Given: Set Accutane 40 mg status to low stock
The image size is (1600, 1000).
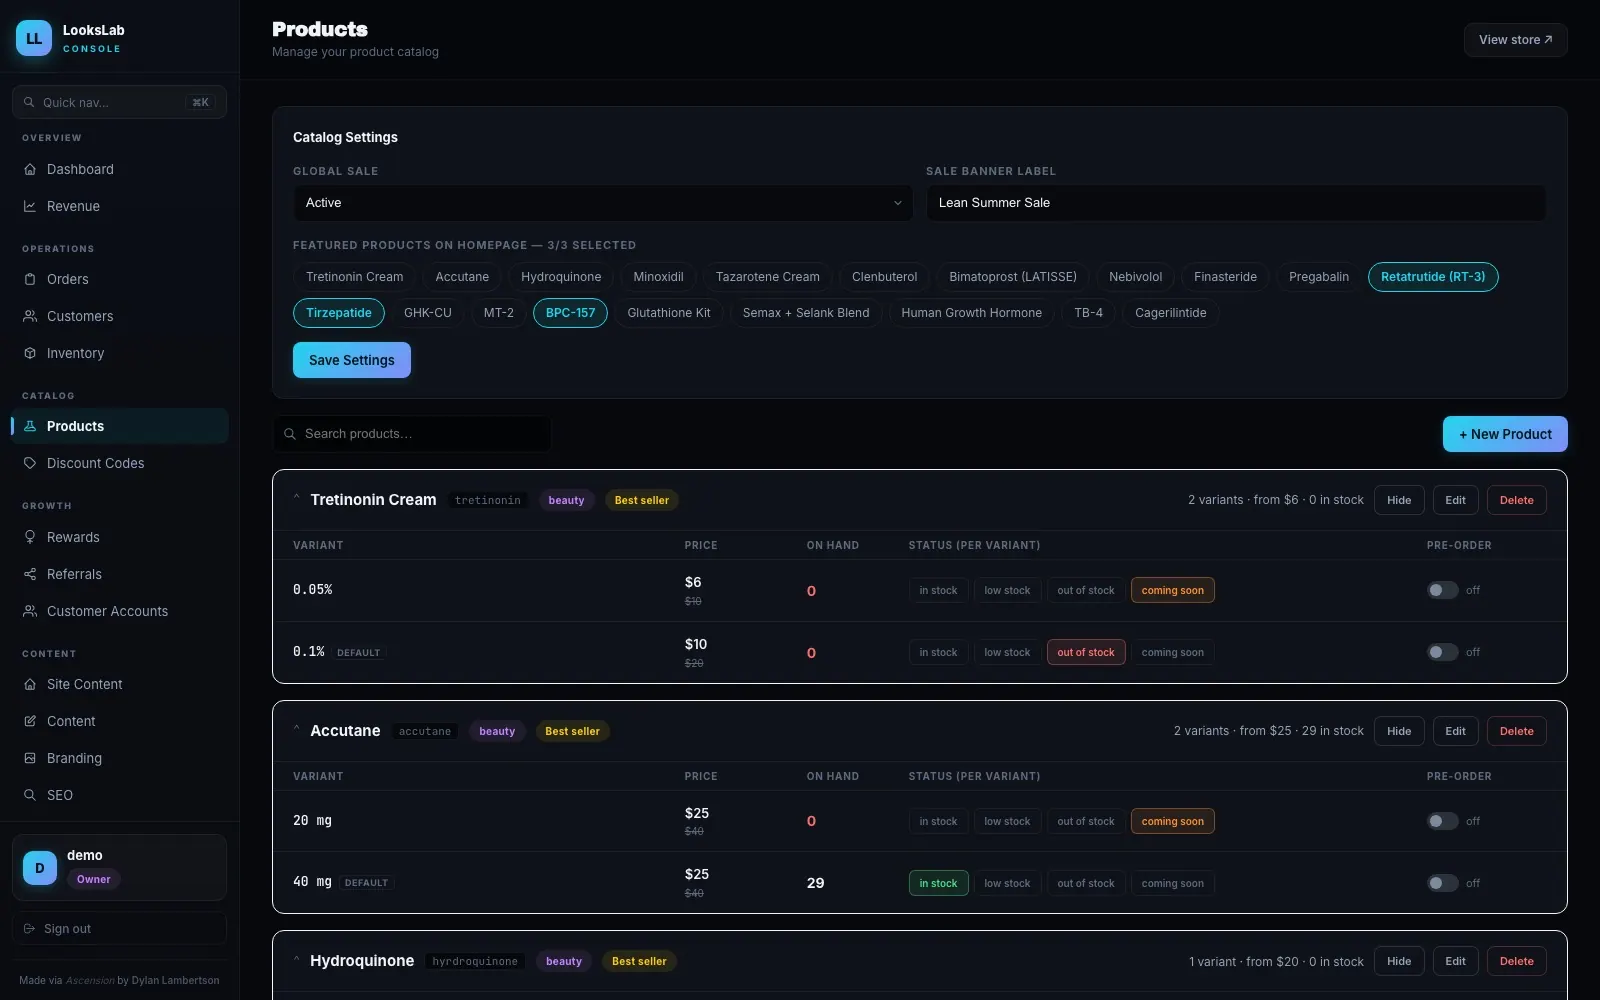Looking at the screenshot, I should click(1007, 883).
